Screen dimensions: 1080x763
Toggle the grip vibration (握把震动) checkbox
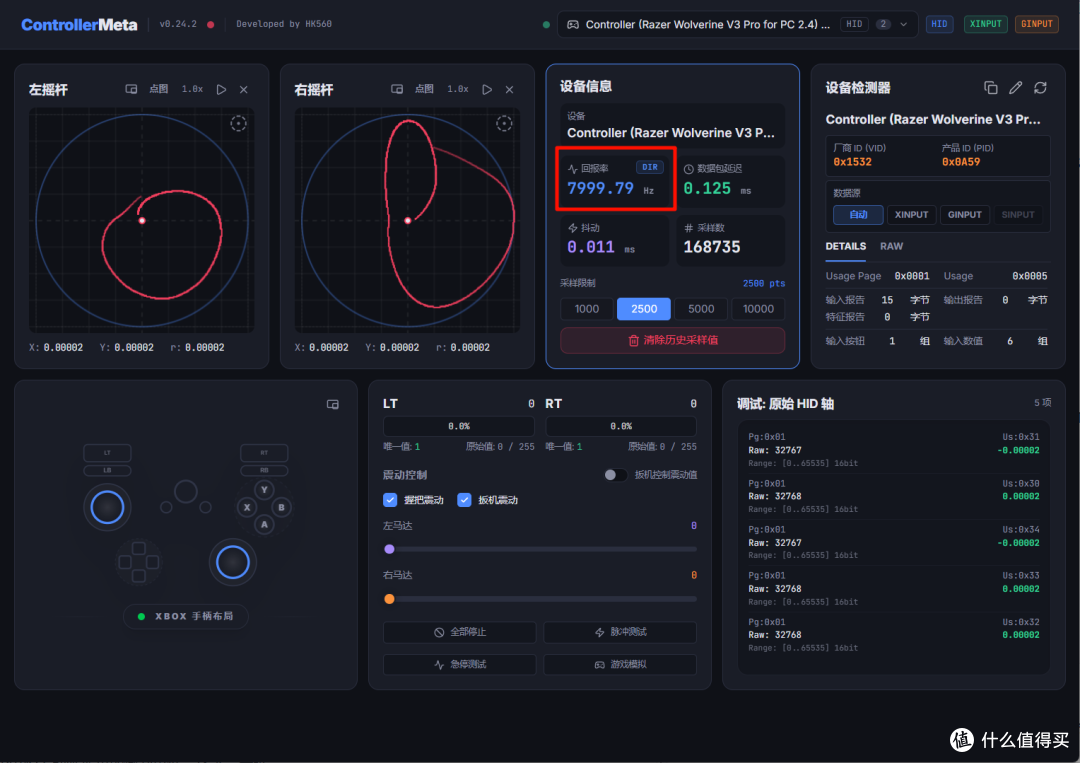pos(390,500)
